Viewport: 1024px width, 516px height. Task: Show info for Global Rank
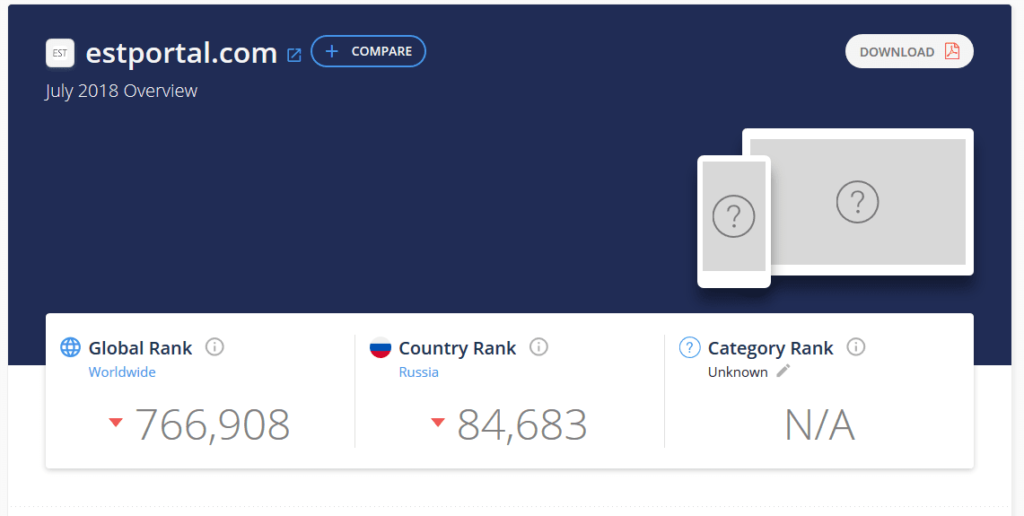click(215, 347)
